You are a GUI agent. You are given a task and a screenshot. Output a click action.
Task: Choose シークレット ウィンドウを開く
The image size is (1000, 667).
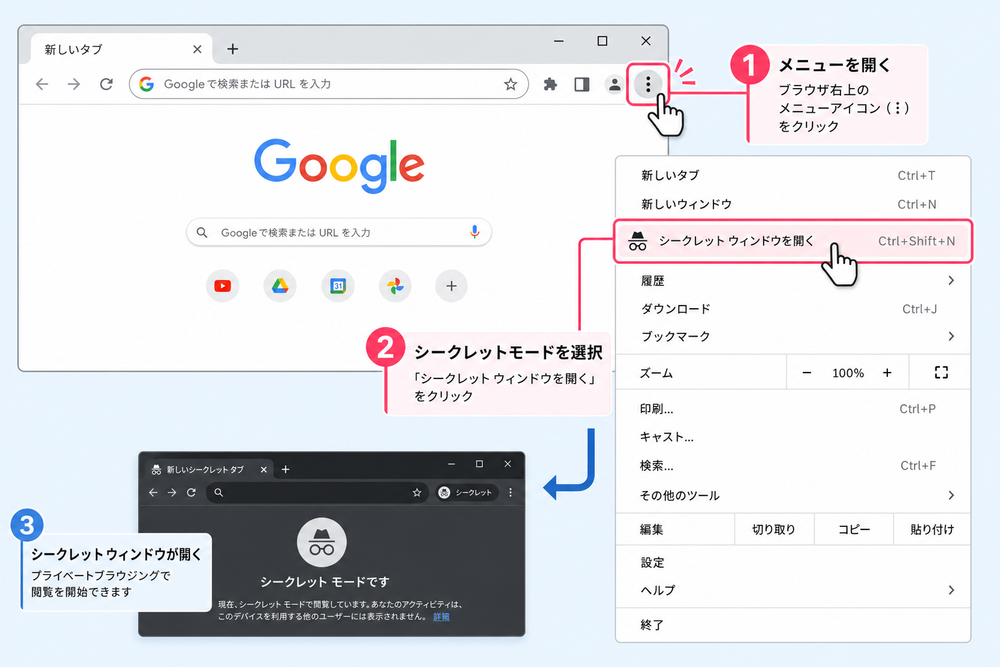coord(793,241)
